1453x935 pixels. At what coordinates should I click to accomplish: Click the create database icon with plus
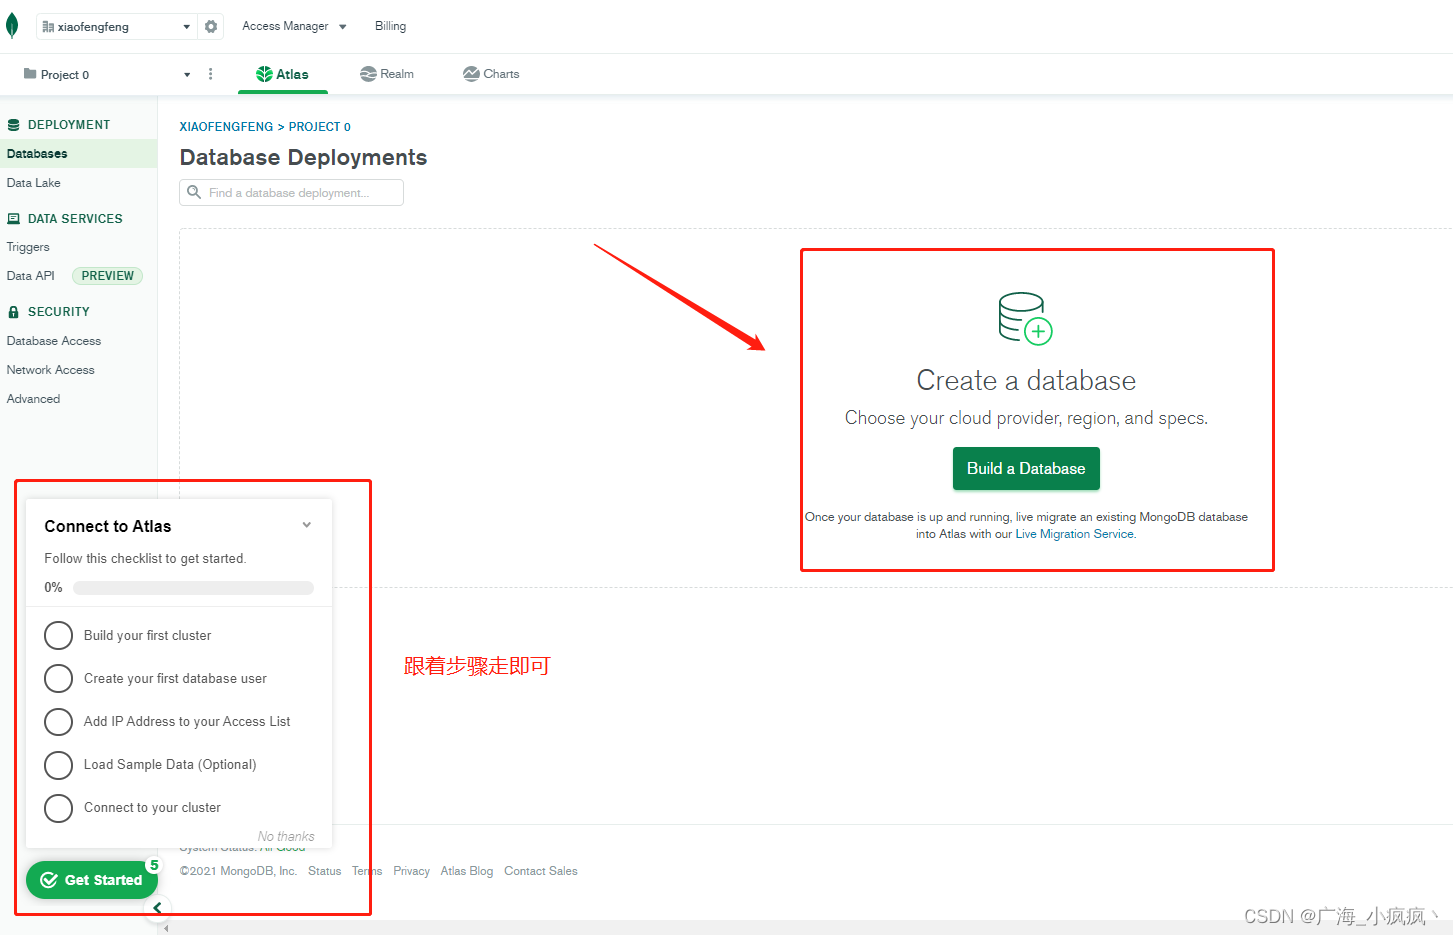pos(1026,318)
